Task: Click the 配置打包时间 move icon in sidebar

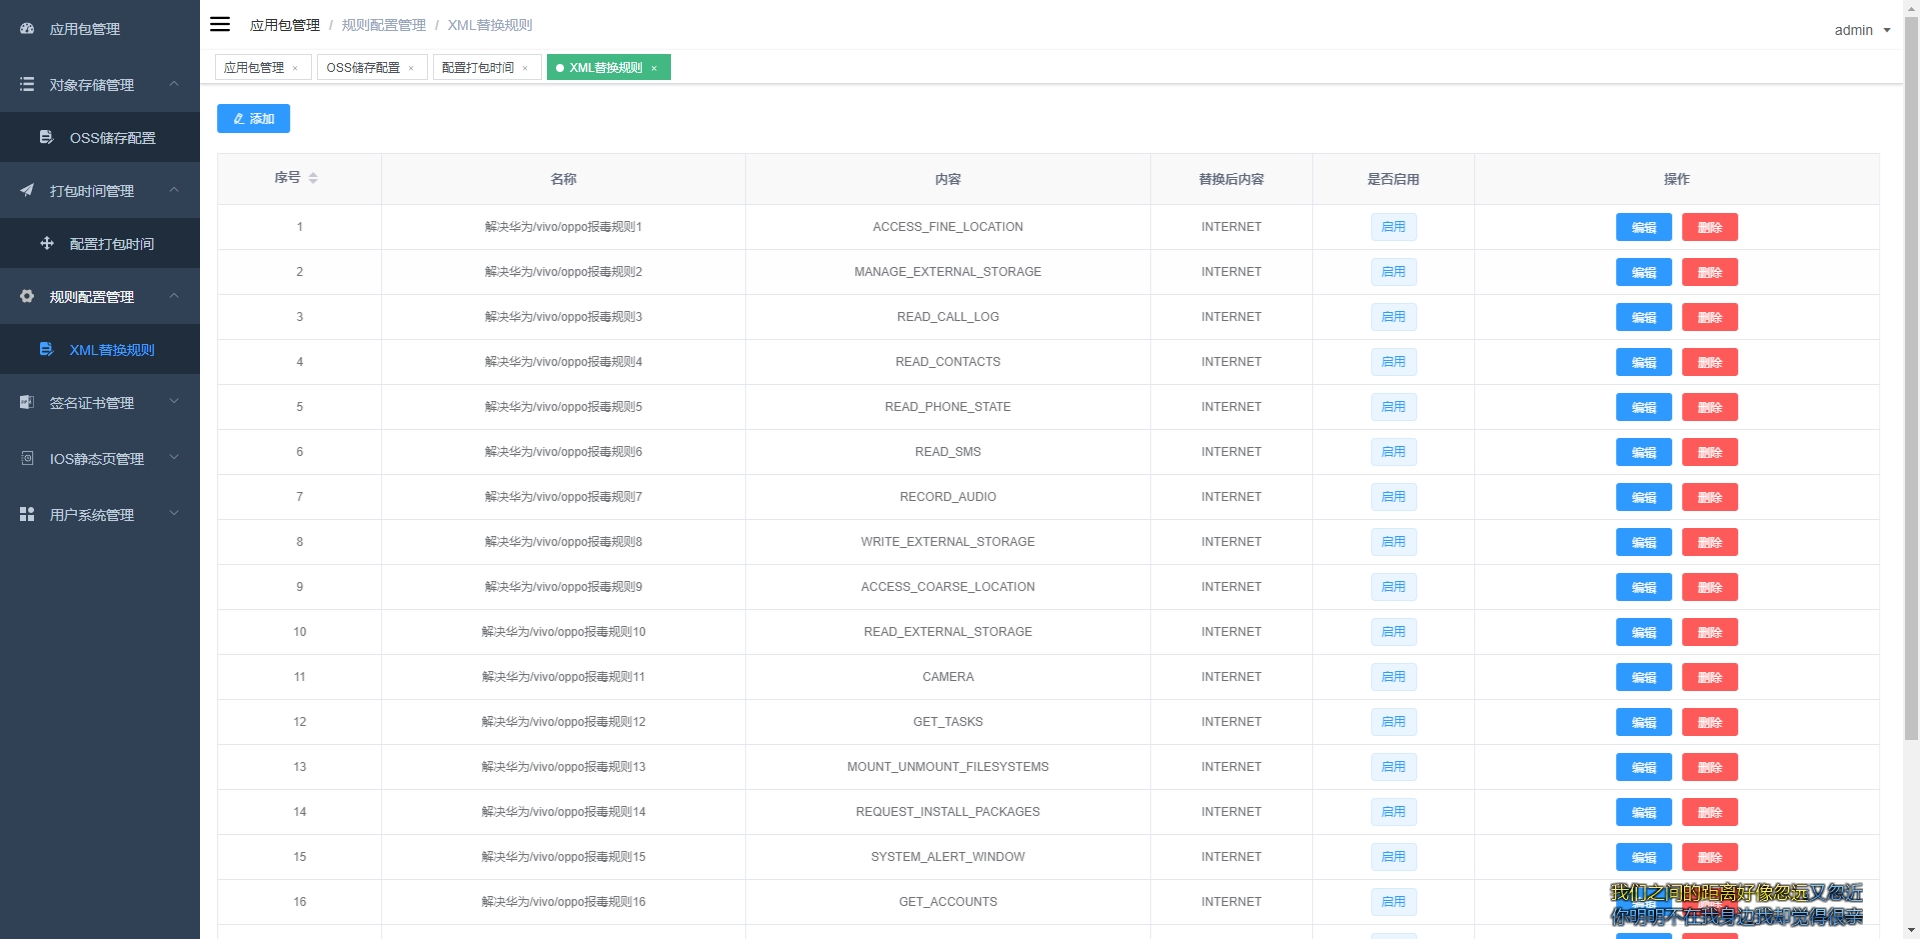Action: pyautogui.click(x=46, y=243)
